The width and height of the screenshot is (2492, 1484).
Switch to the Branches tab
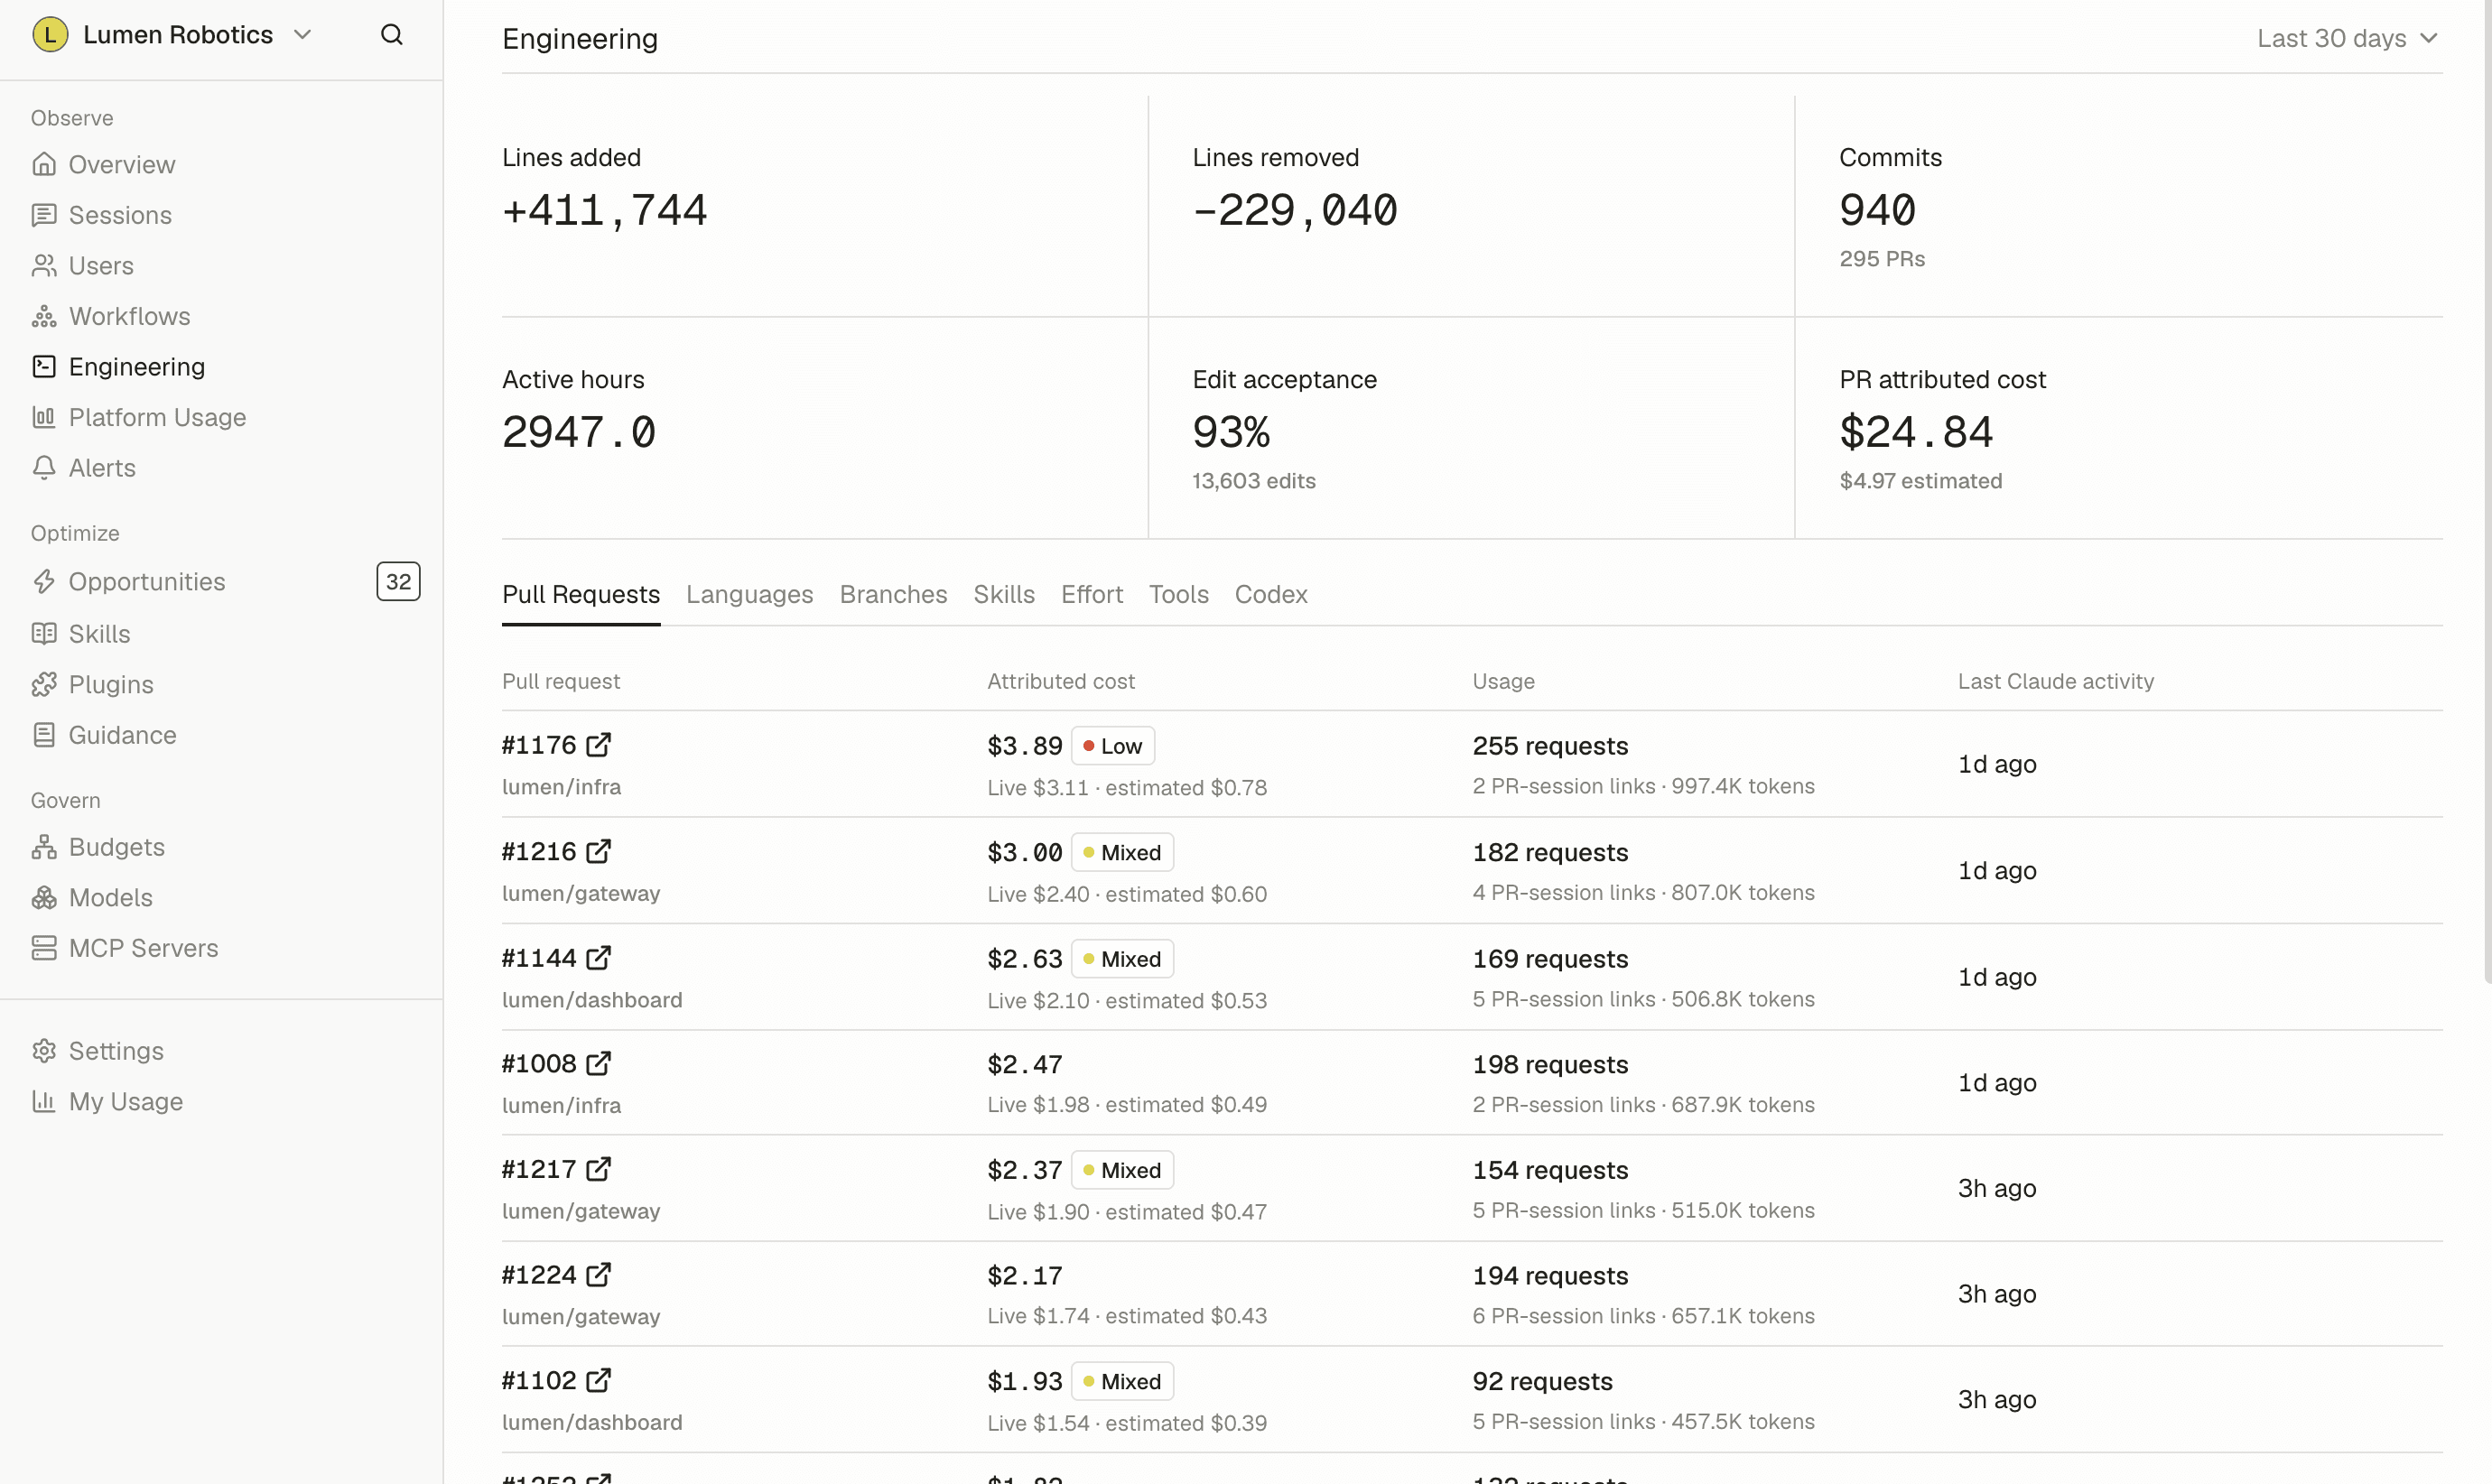tap(893, 594)
